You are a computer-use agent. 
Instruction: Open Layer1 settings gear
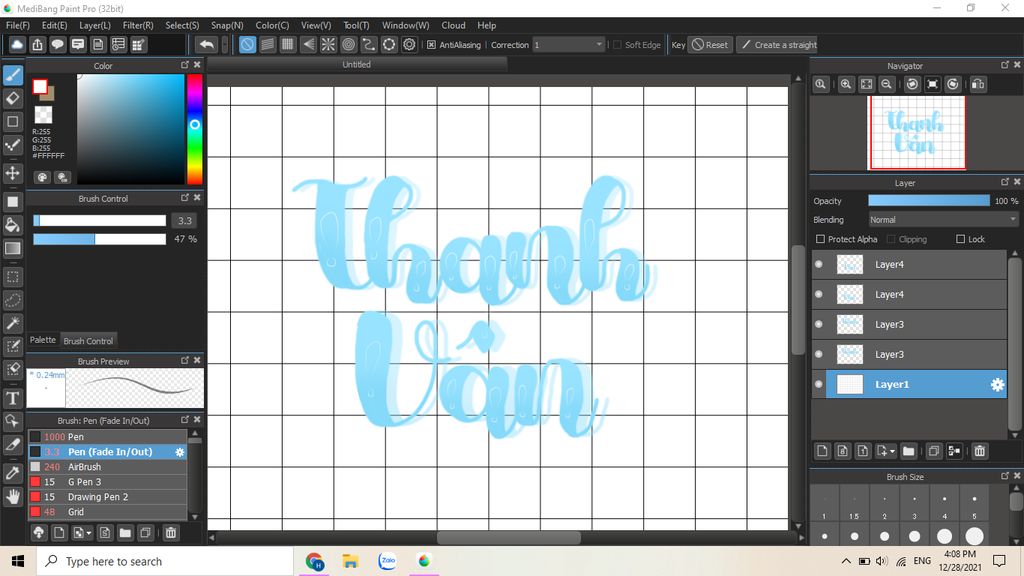[997, 385]
